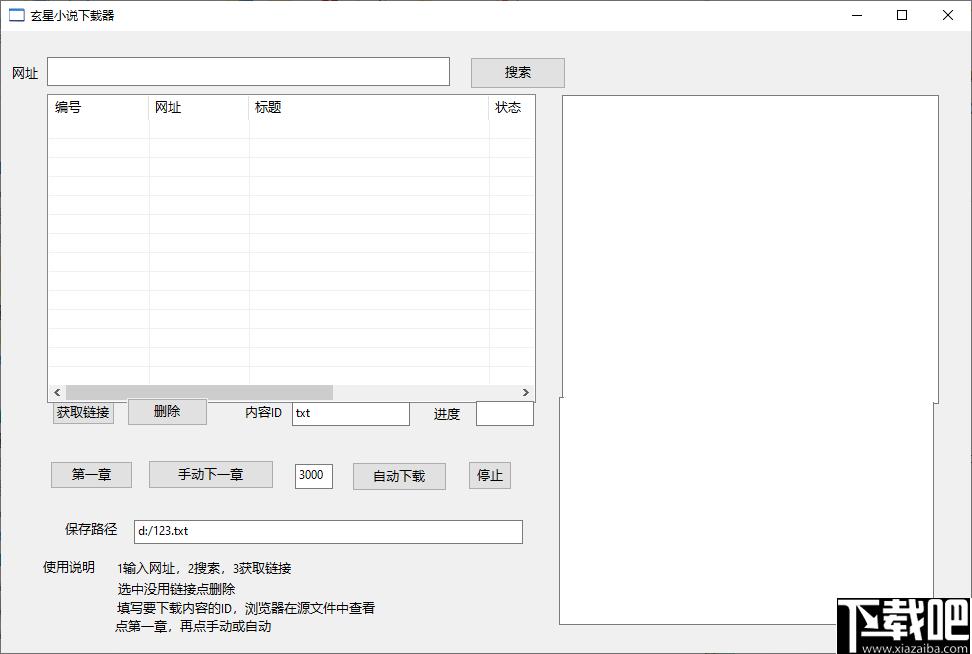This screenshot has width=972, height=654.
Task: Click the horizontal scrollbar thumb
Action: 200,392
